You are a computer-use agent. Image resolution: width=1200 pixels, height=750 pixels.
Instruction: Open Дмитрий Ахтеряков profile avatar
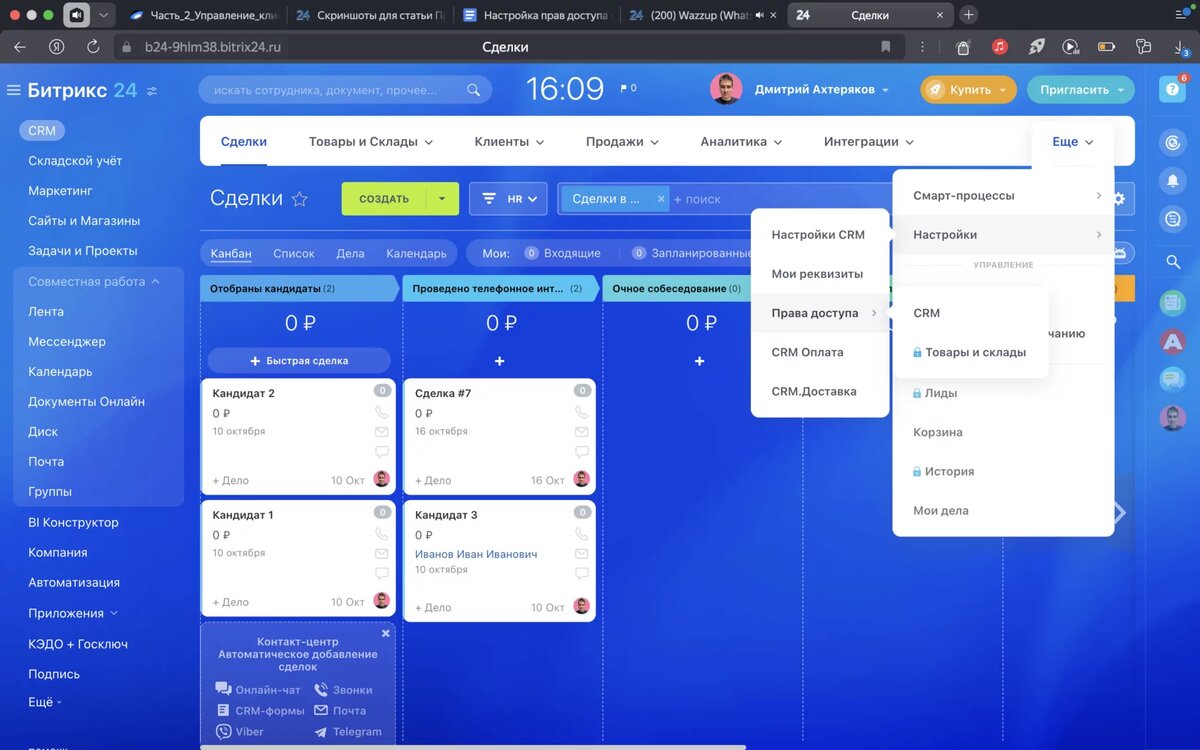tap(726, 89)
